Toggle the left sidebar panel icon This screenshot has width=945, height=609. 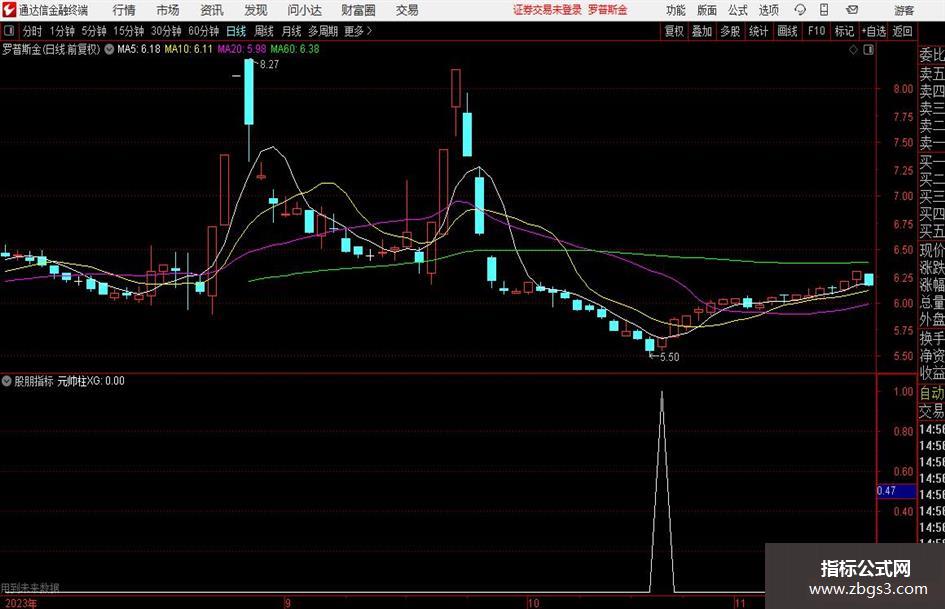click(9, 31)
